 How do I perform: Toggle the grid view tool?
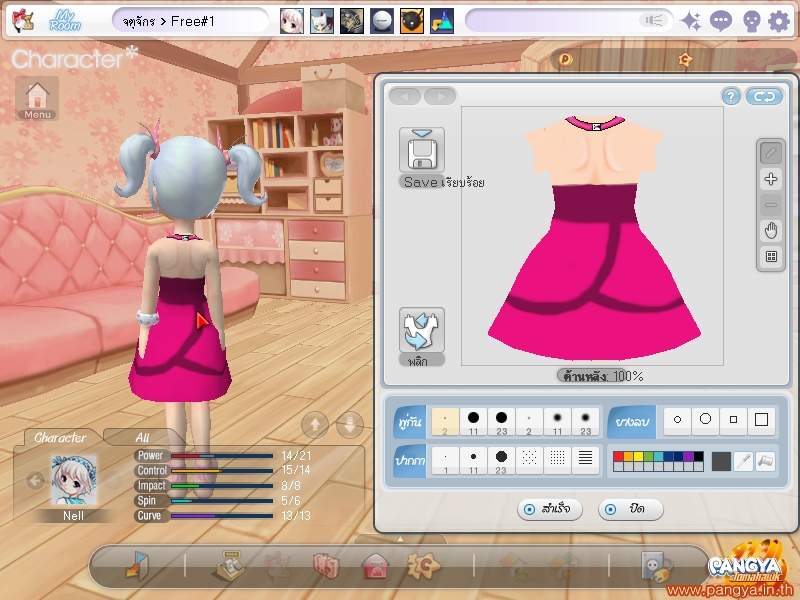pos(771,257)
